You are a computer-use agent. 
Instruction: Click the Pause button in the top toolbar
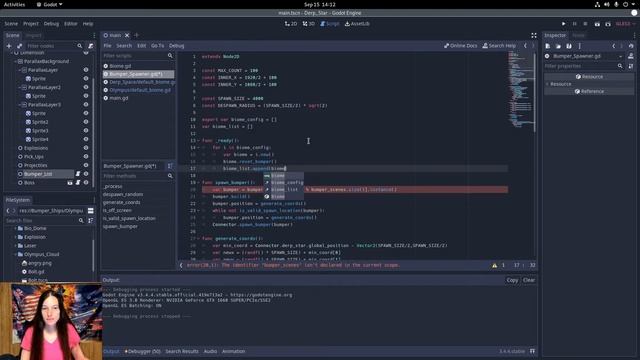click(x=574, y=24)
